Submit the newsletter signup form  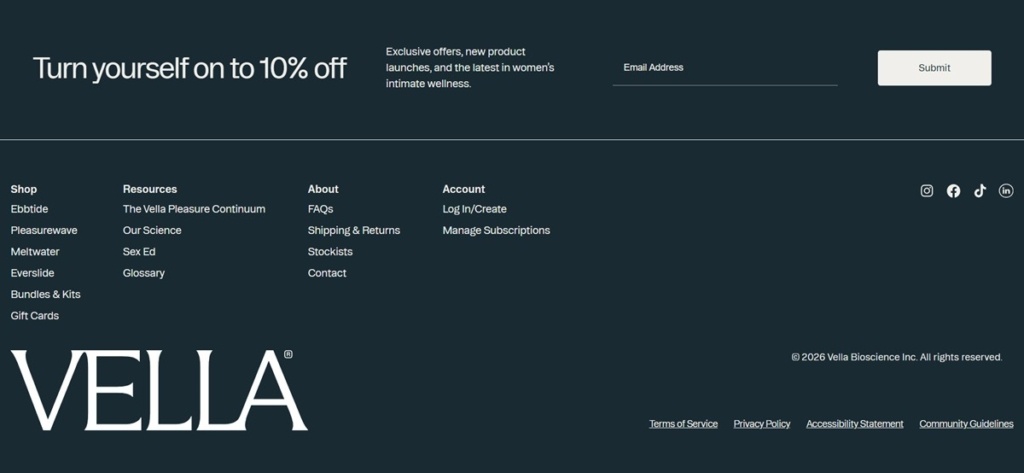(x=935, y=68)
